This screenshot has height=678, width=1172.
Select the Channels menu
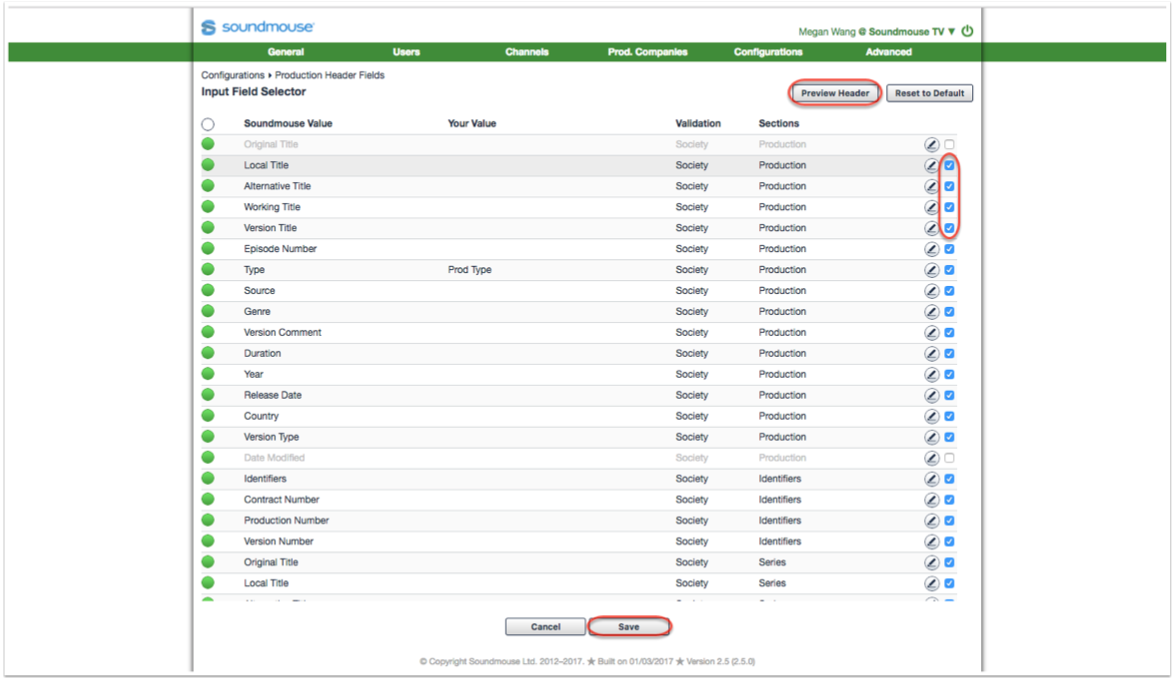(x=527, y=52)
